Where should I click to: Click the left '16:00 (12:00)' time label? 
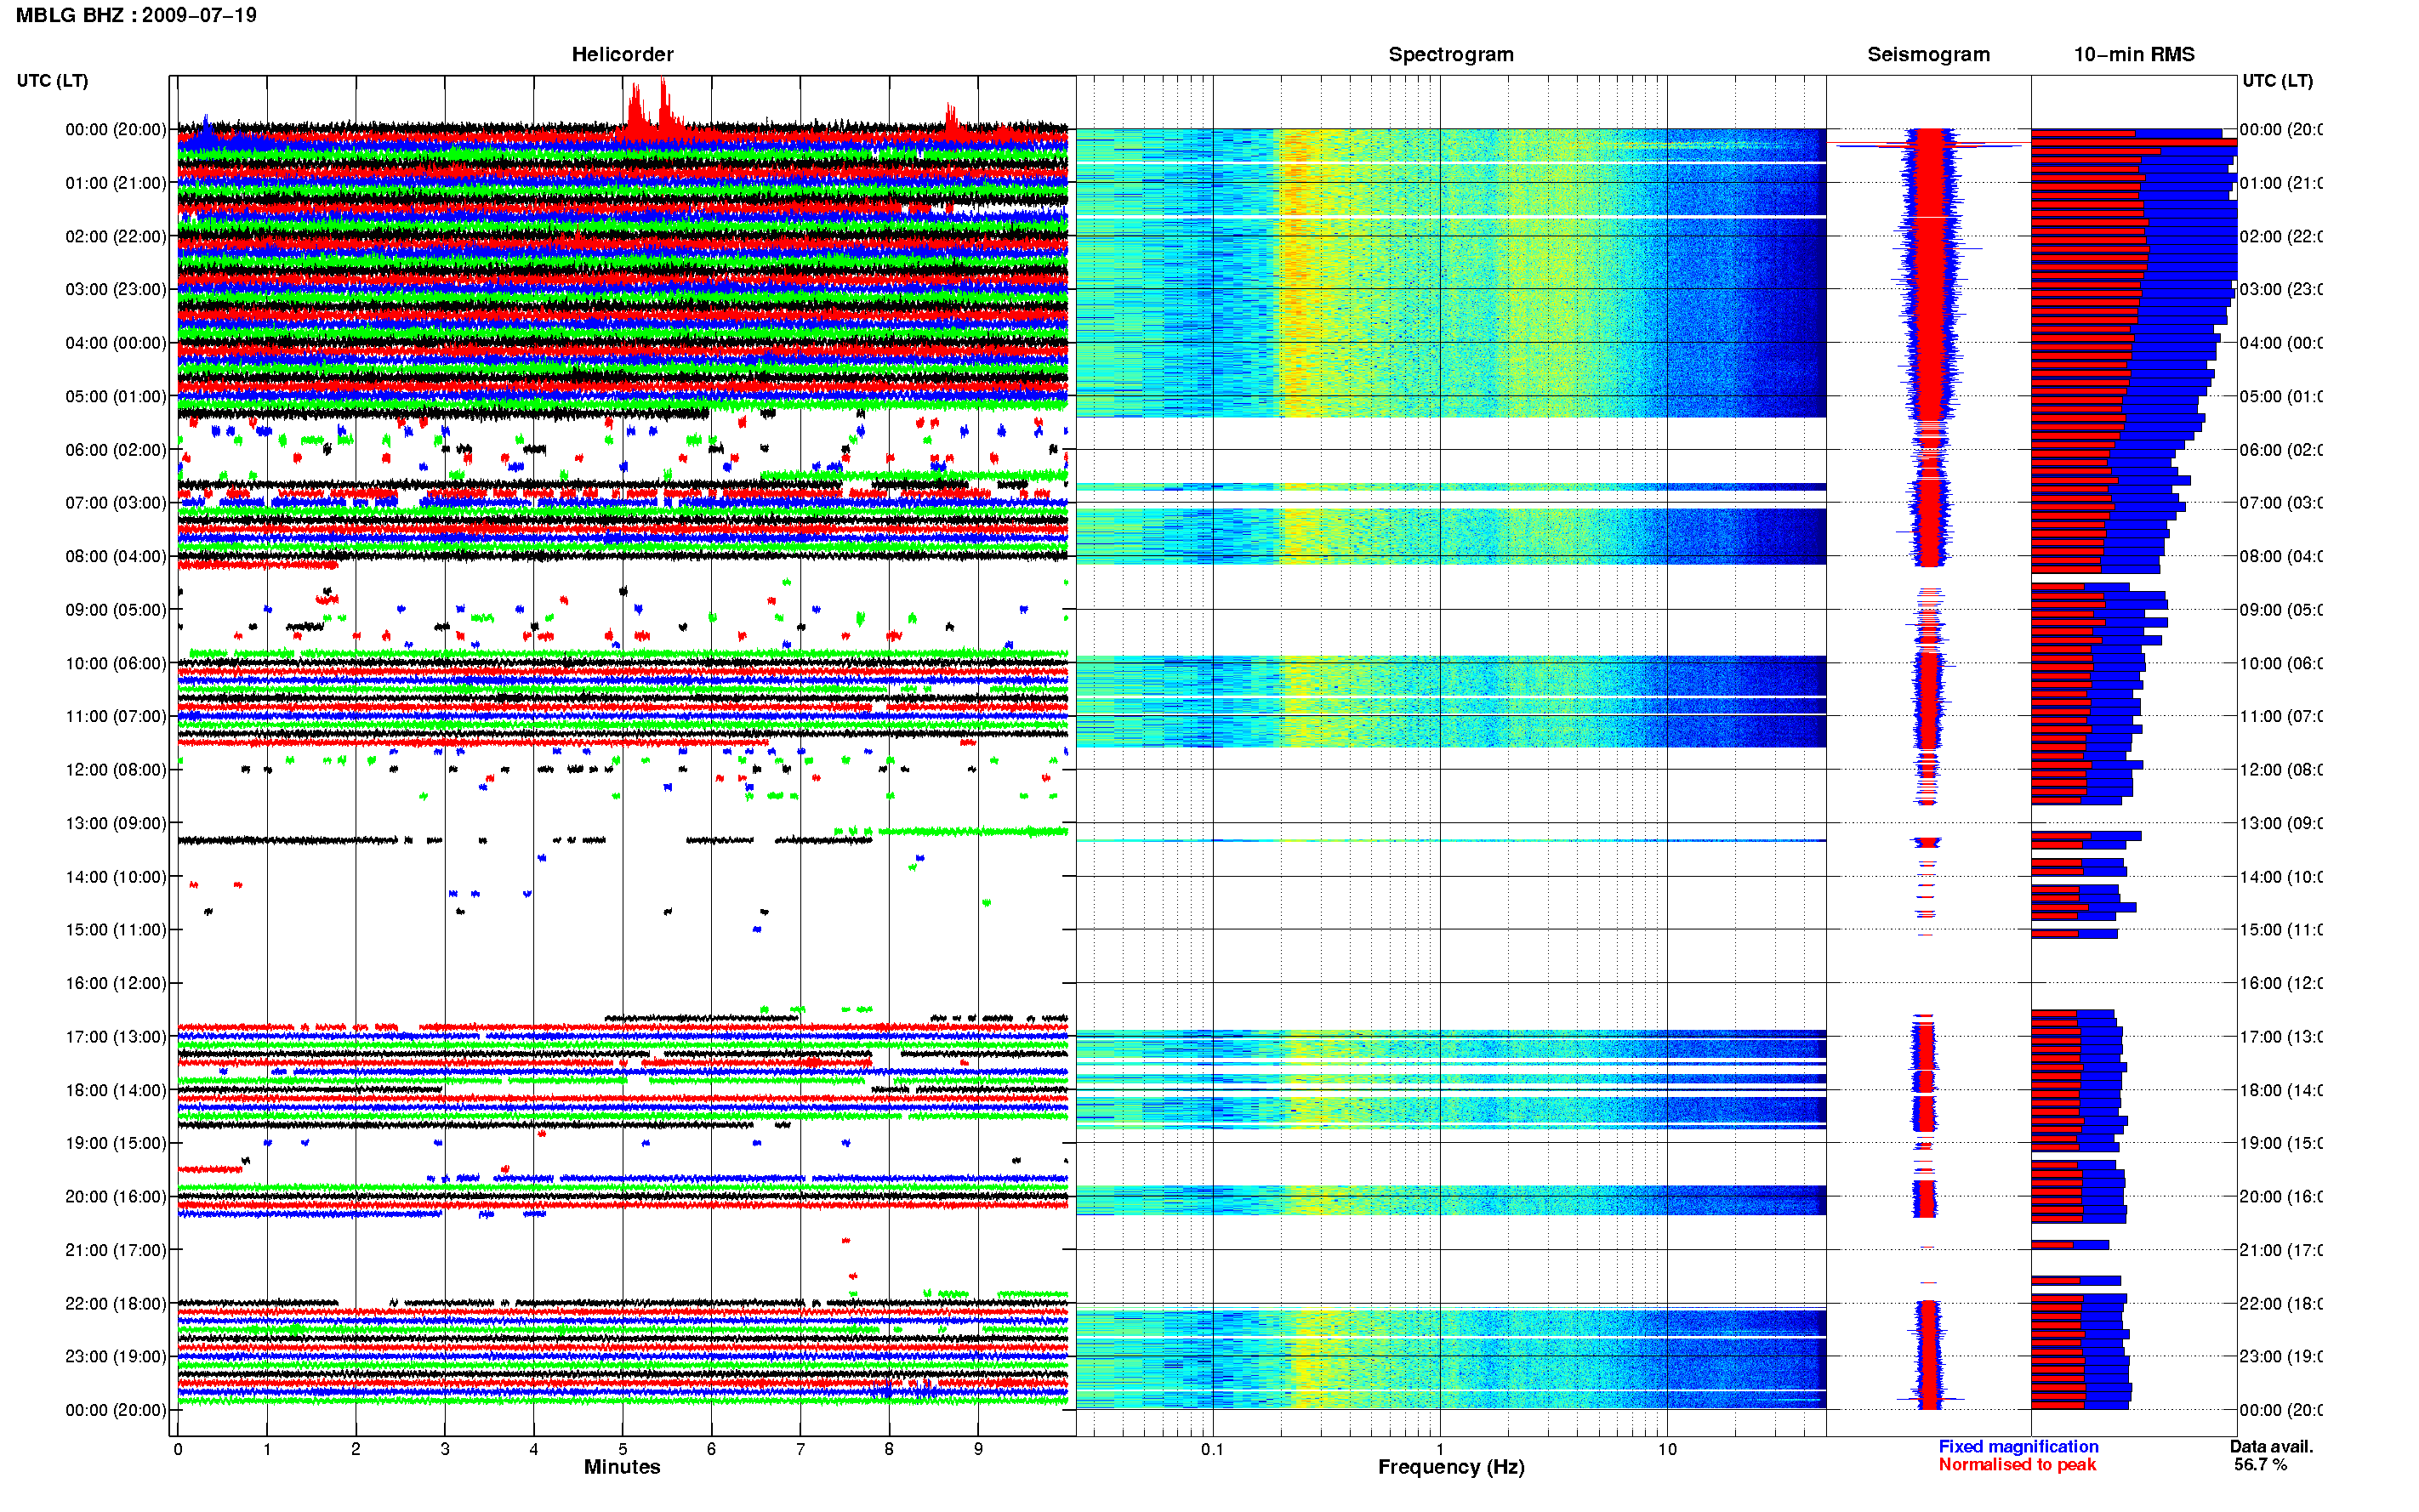(116, 983)
